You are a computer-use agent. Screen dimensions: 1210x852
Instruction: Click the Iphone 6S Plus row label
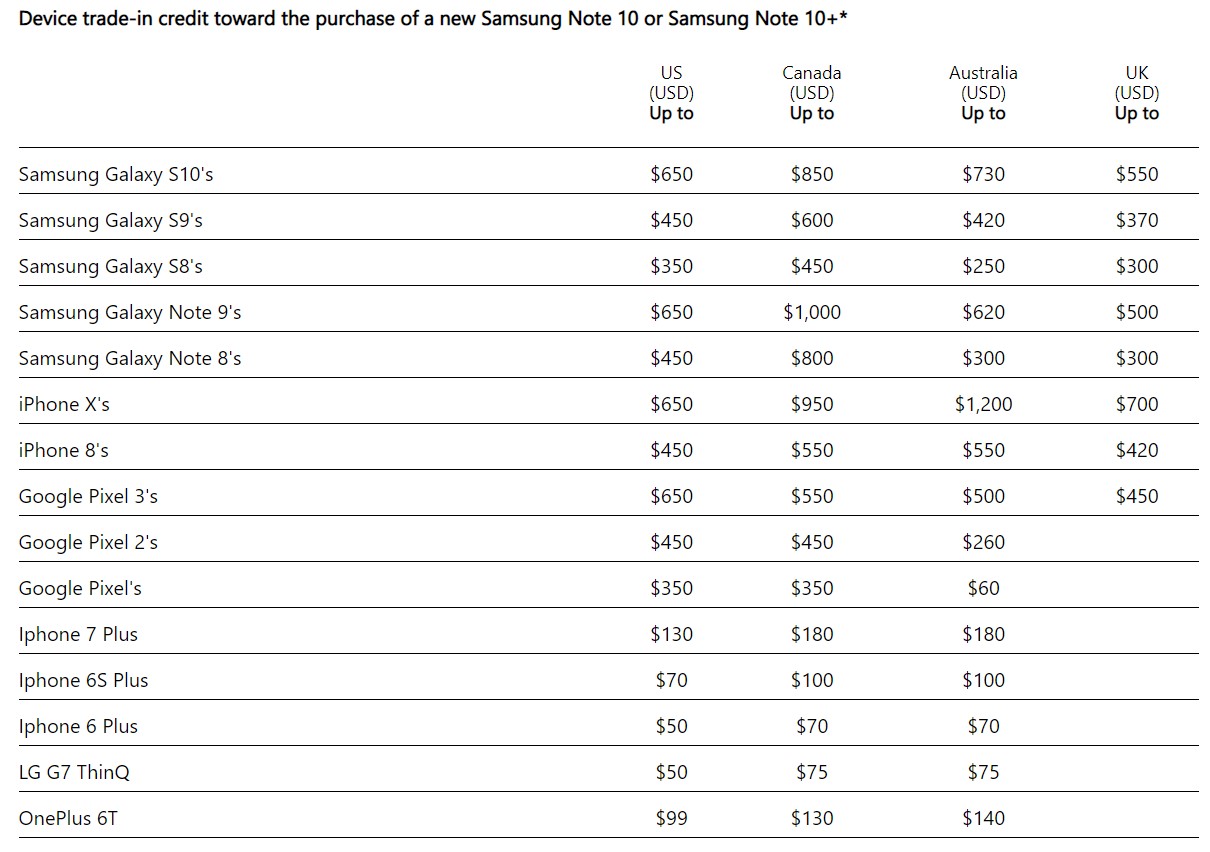(x=83, y=681)
